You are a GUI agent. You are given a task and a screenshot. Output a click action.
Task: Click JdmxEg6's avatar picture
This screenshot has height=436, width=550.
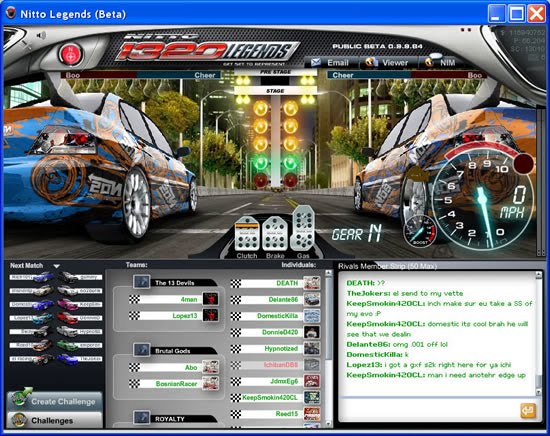[312, 381]
